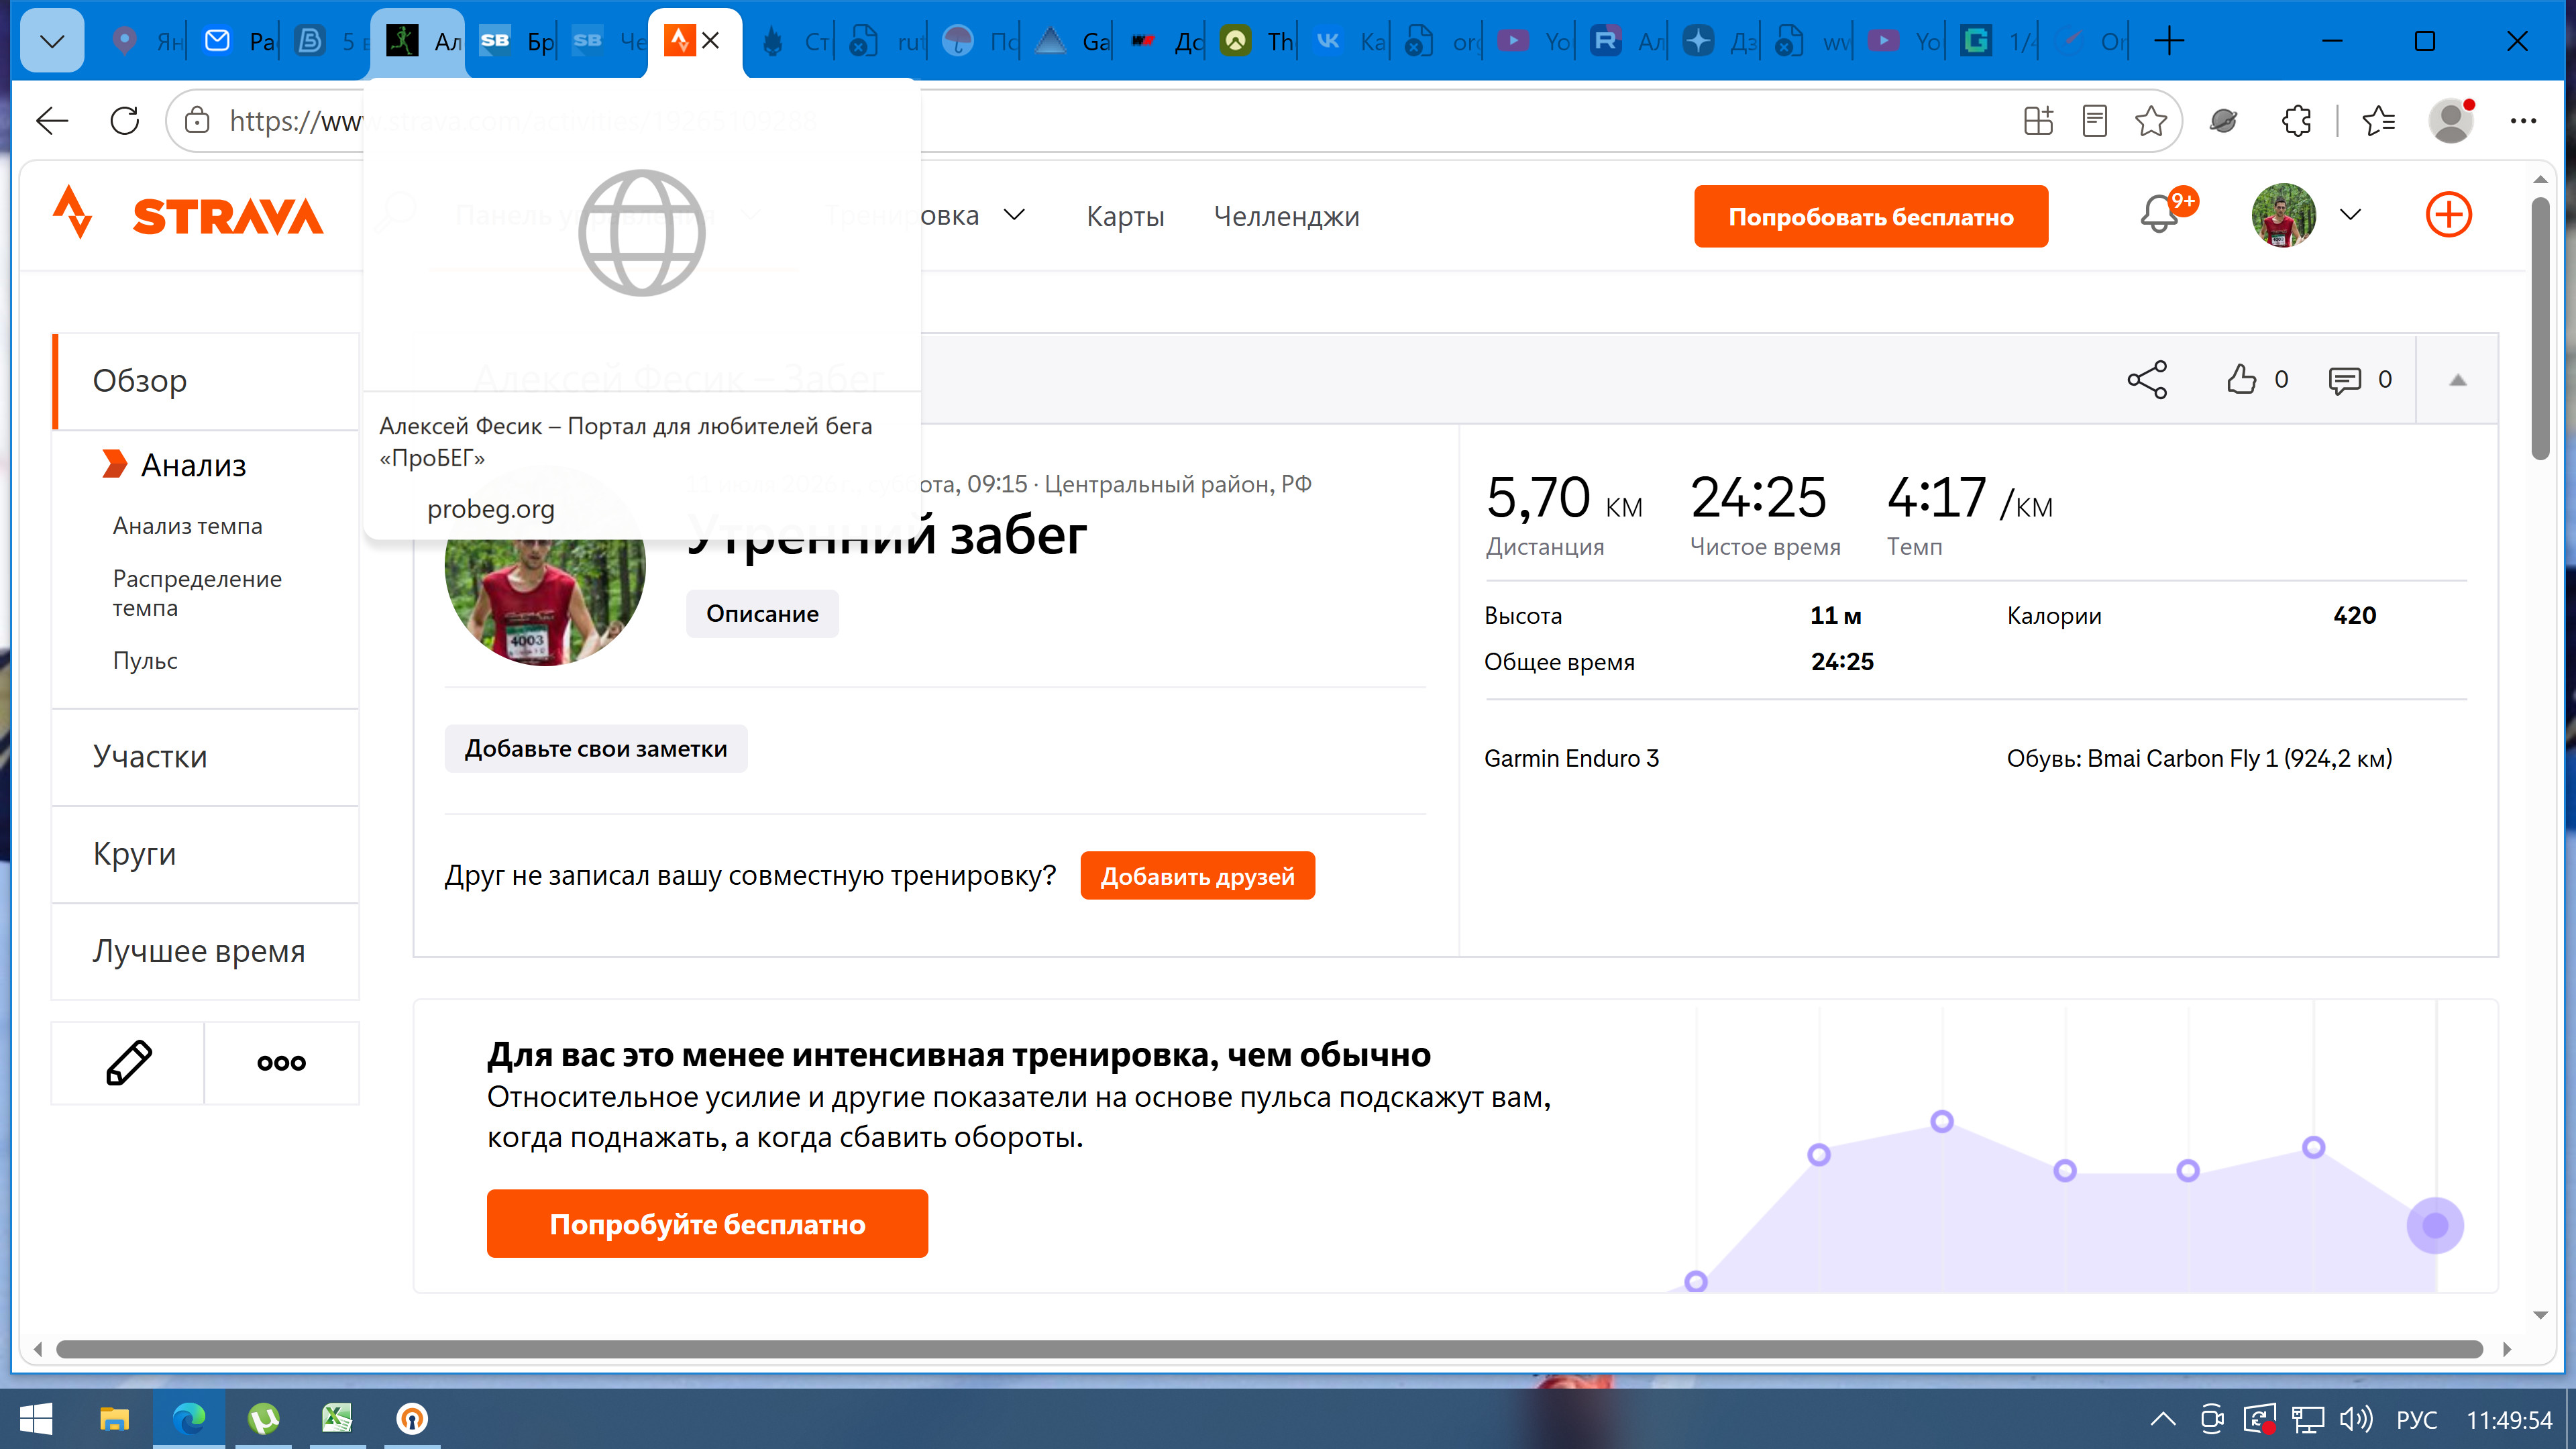Open the Garmin Enduro 3 device link

click(1571, 759)
